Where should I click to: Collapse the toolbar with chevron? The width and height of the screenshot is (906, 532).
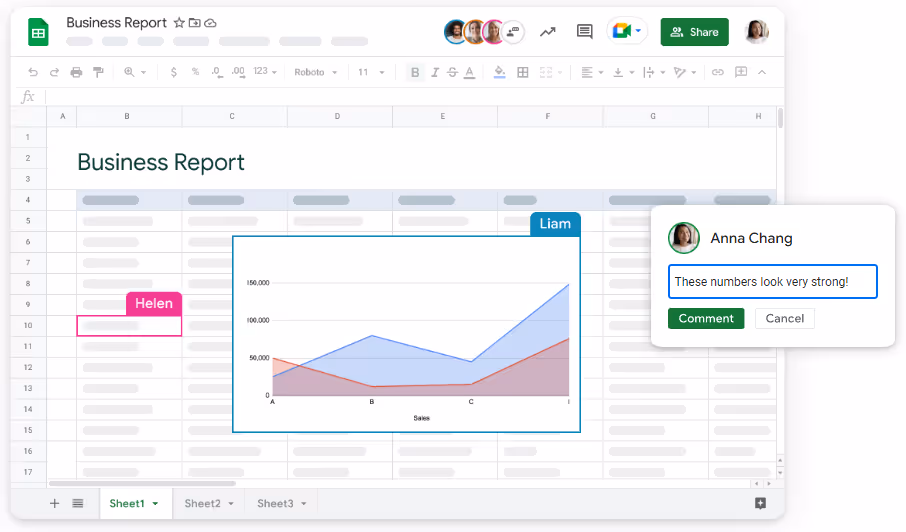tap(762, 72)
